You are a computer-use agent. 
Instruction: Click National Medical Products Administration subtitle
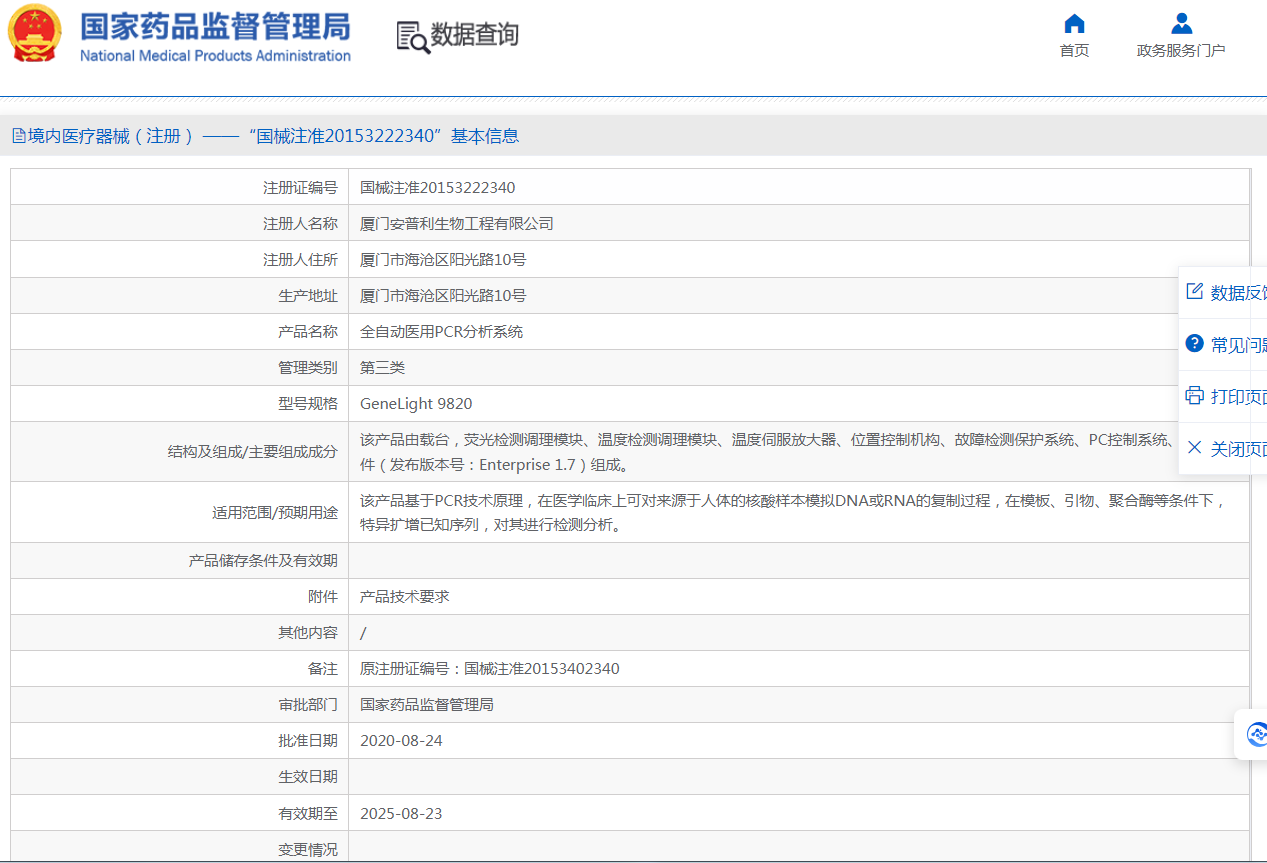pyautogui.click(x=215, y=56)
